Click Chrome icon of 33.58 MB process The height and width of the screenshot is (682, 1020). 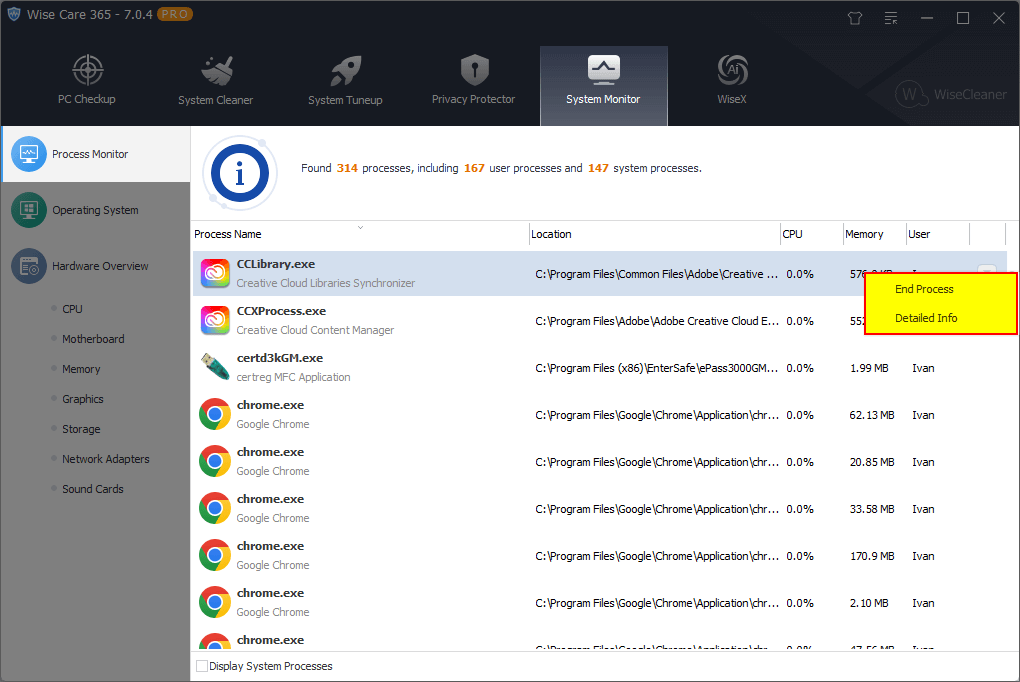click(x=215, y=508)
